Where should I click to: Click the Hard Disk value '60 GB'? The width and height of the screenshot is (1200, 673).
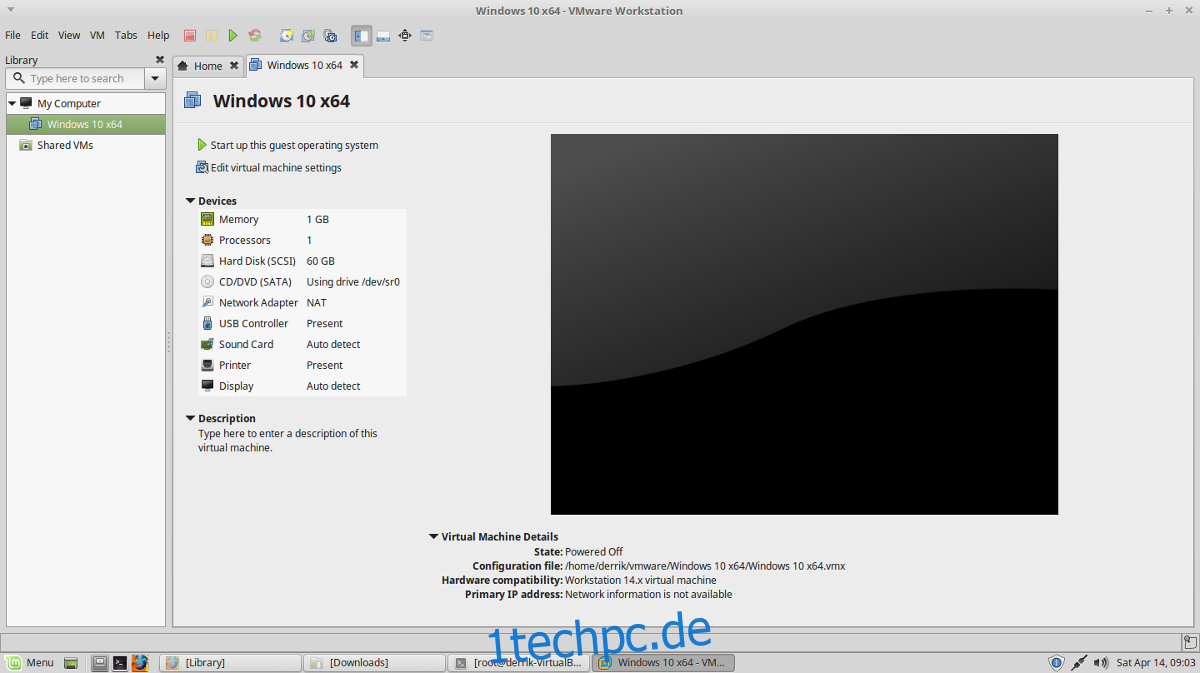coord(320,261)
